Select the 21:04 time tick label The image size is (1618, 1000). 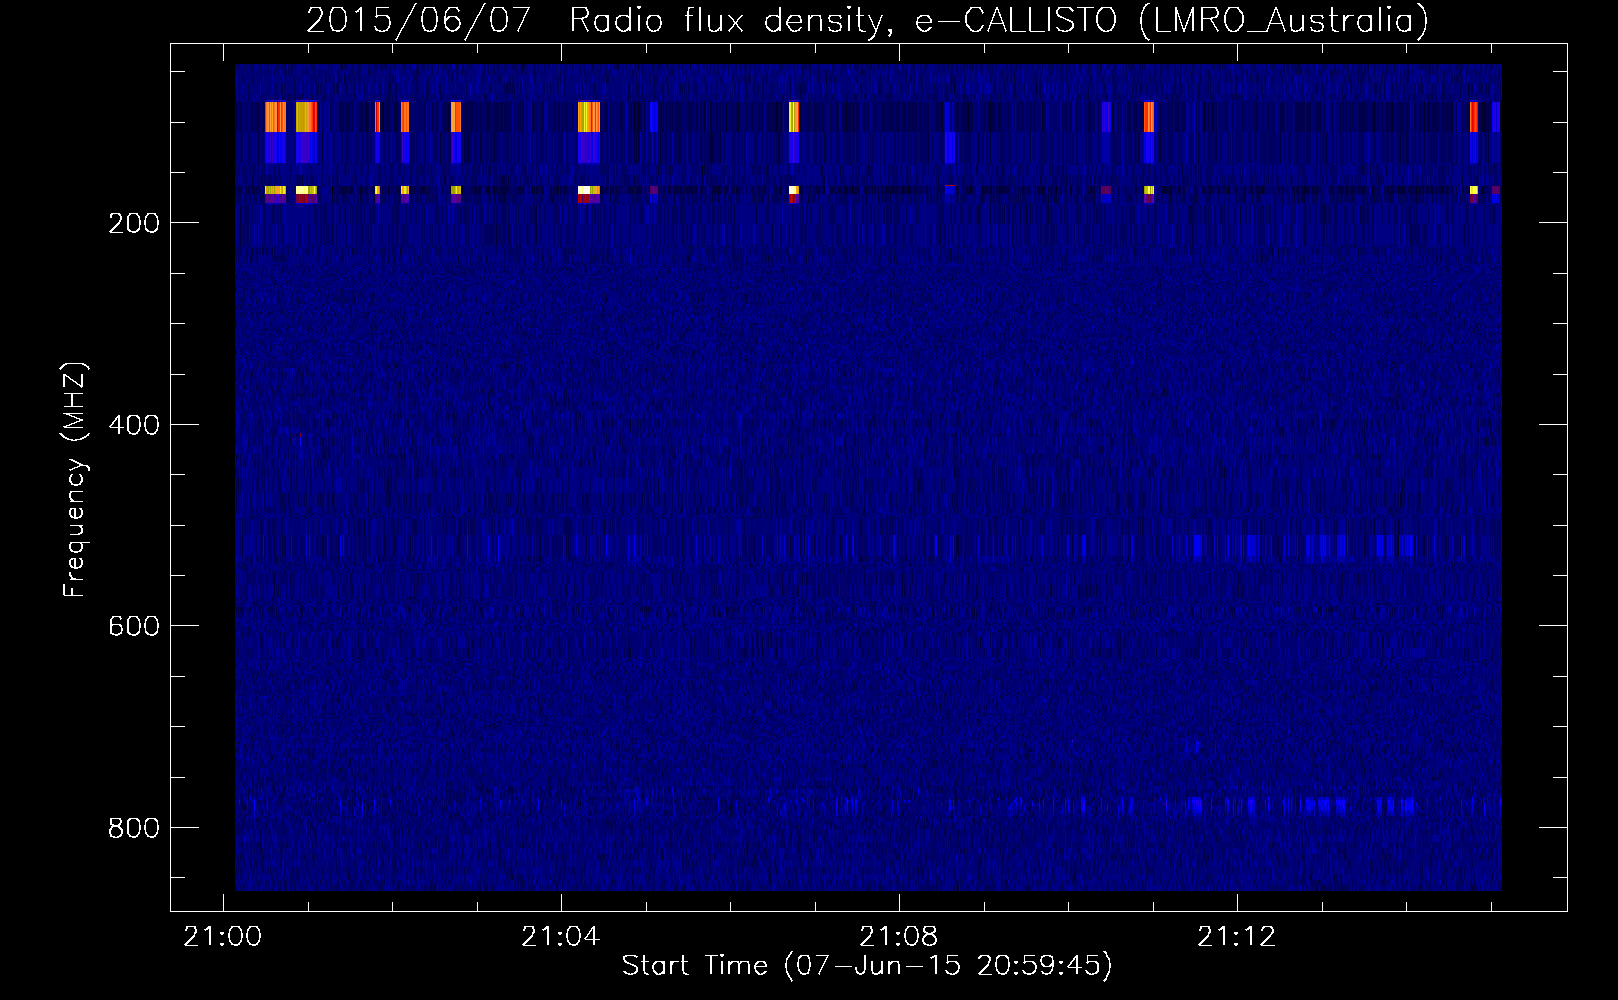tap(560, 936)
